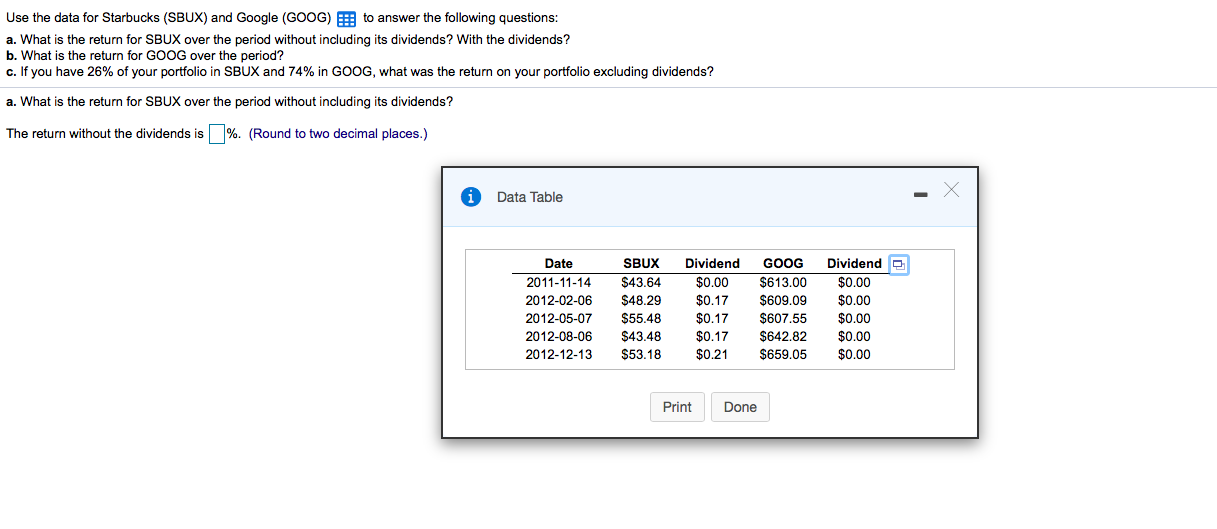Click date cell 2012-02-06

[558, 300]
